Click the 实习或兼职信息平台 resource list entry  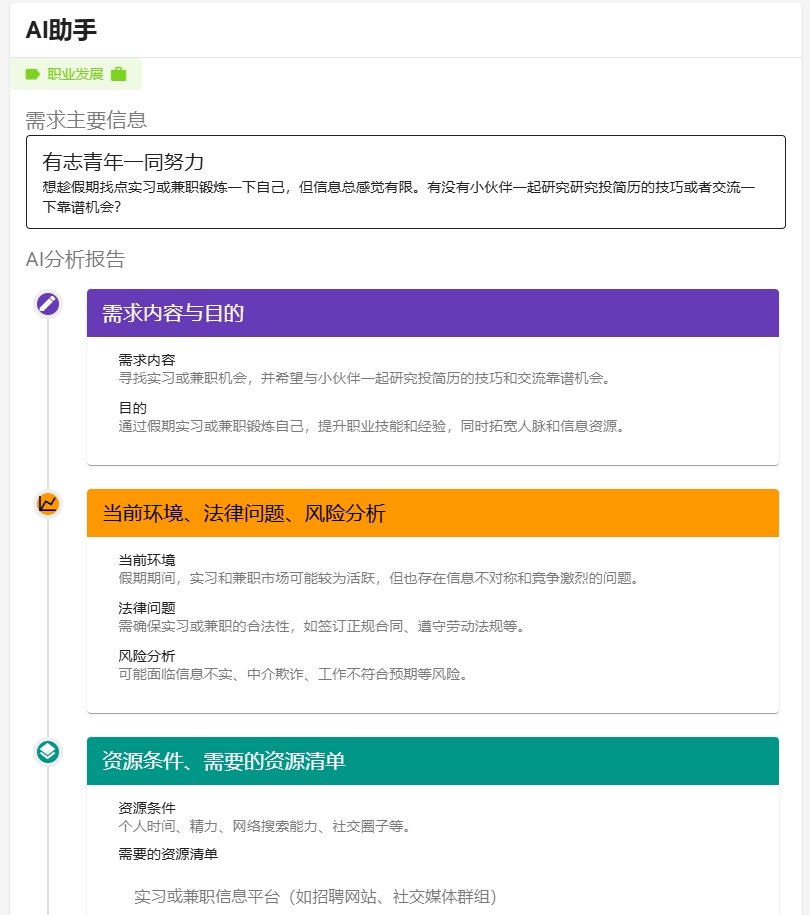(315, 896)
